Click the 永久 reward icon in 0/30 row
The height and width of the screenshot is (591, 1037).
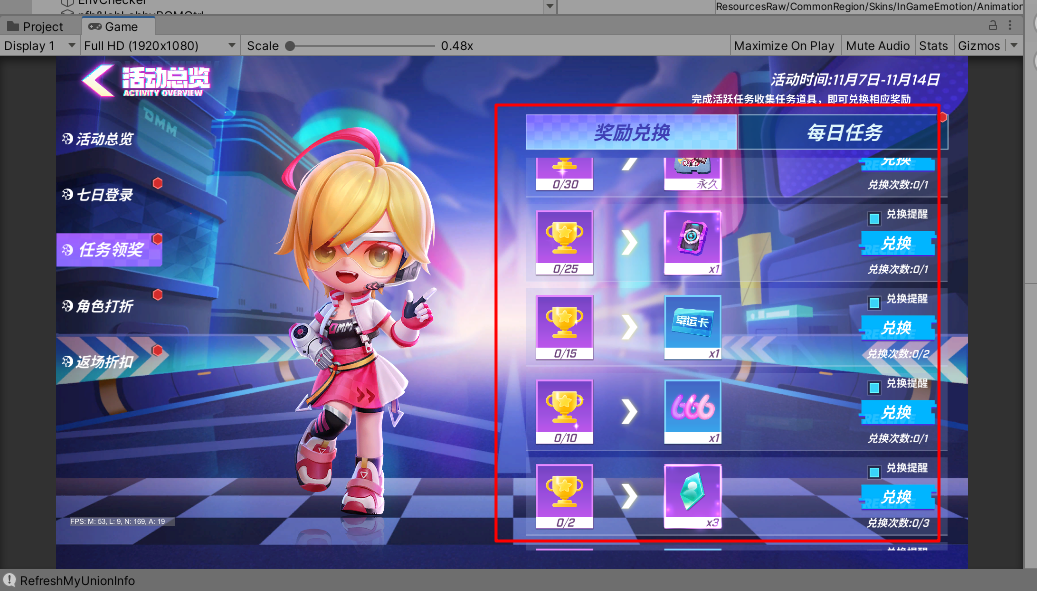pyautogui.click(x=692, y=174)
